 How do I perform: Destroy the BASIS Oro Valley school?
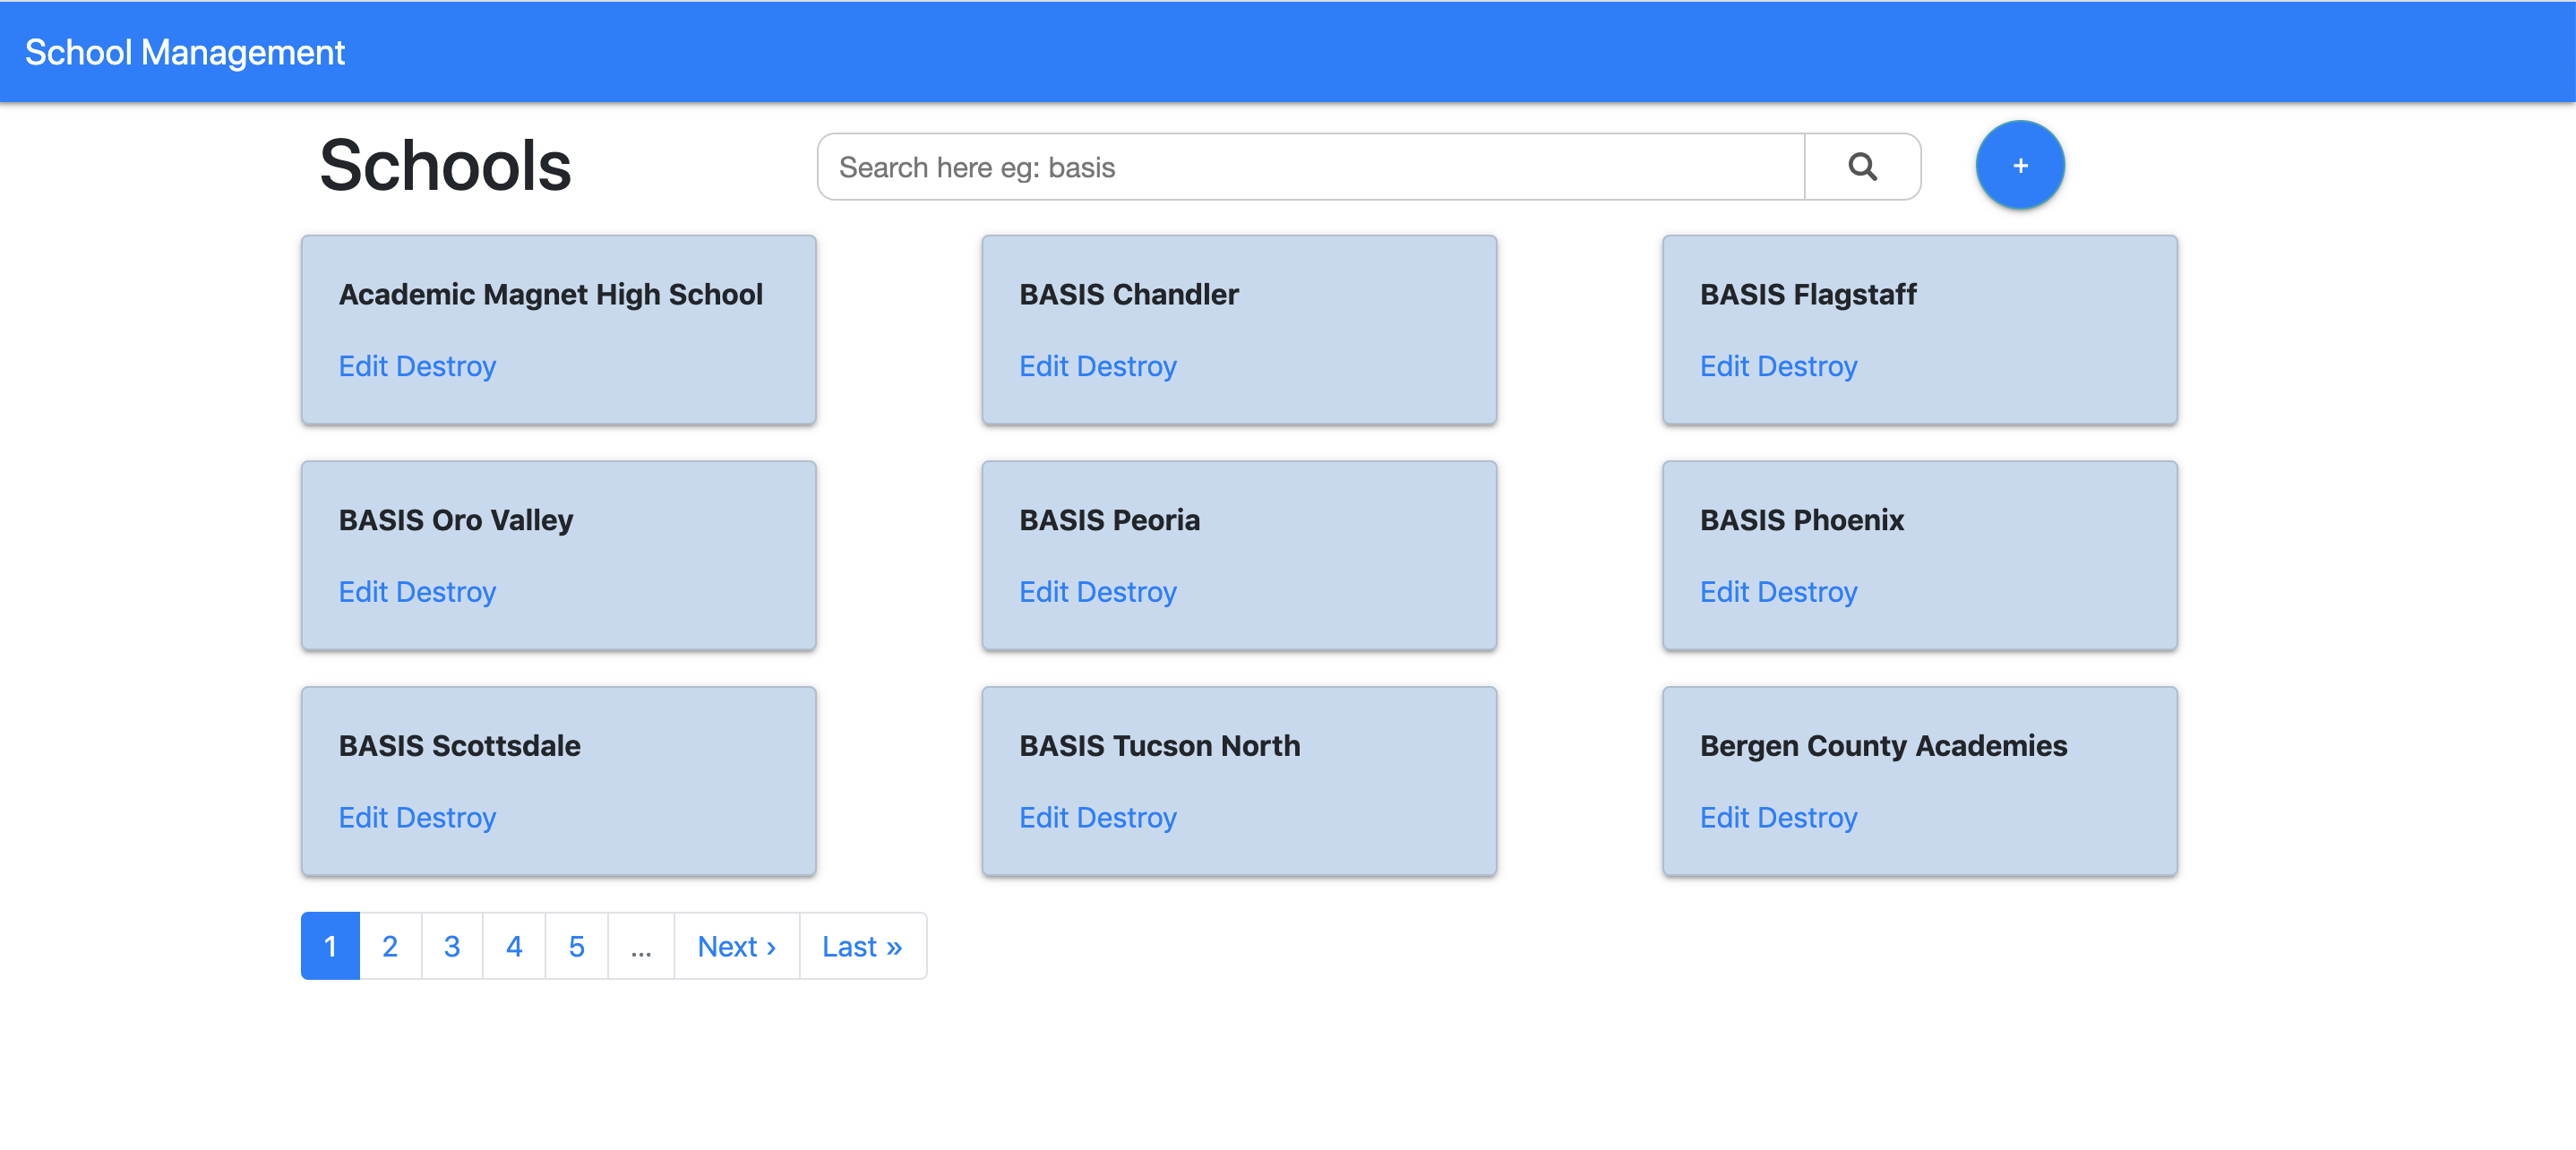point(446,592)
